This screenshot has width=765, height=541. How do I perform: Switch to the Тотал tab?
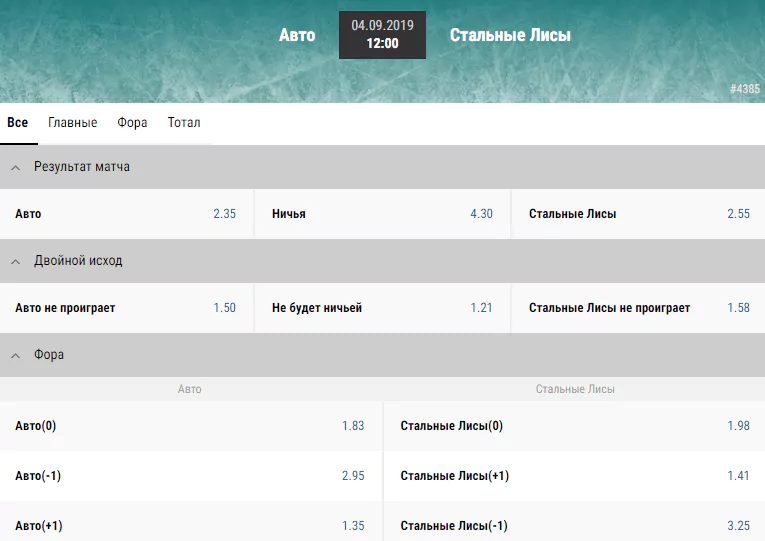pyautogui.click(x=184, y=123)
